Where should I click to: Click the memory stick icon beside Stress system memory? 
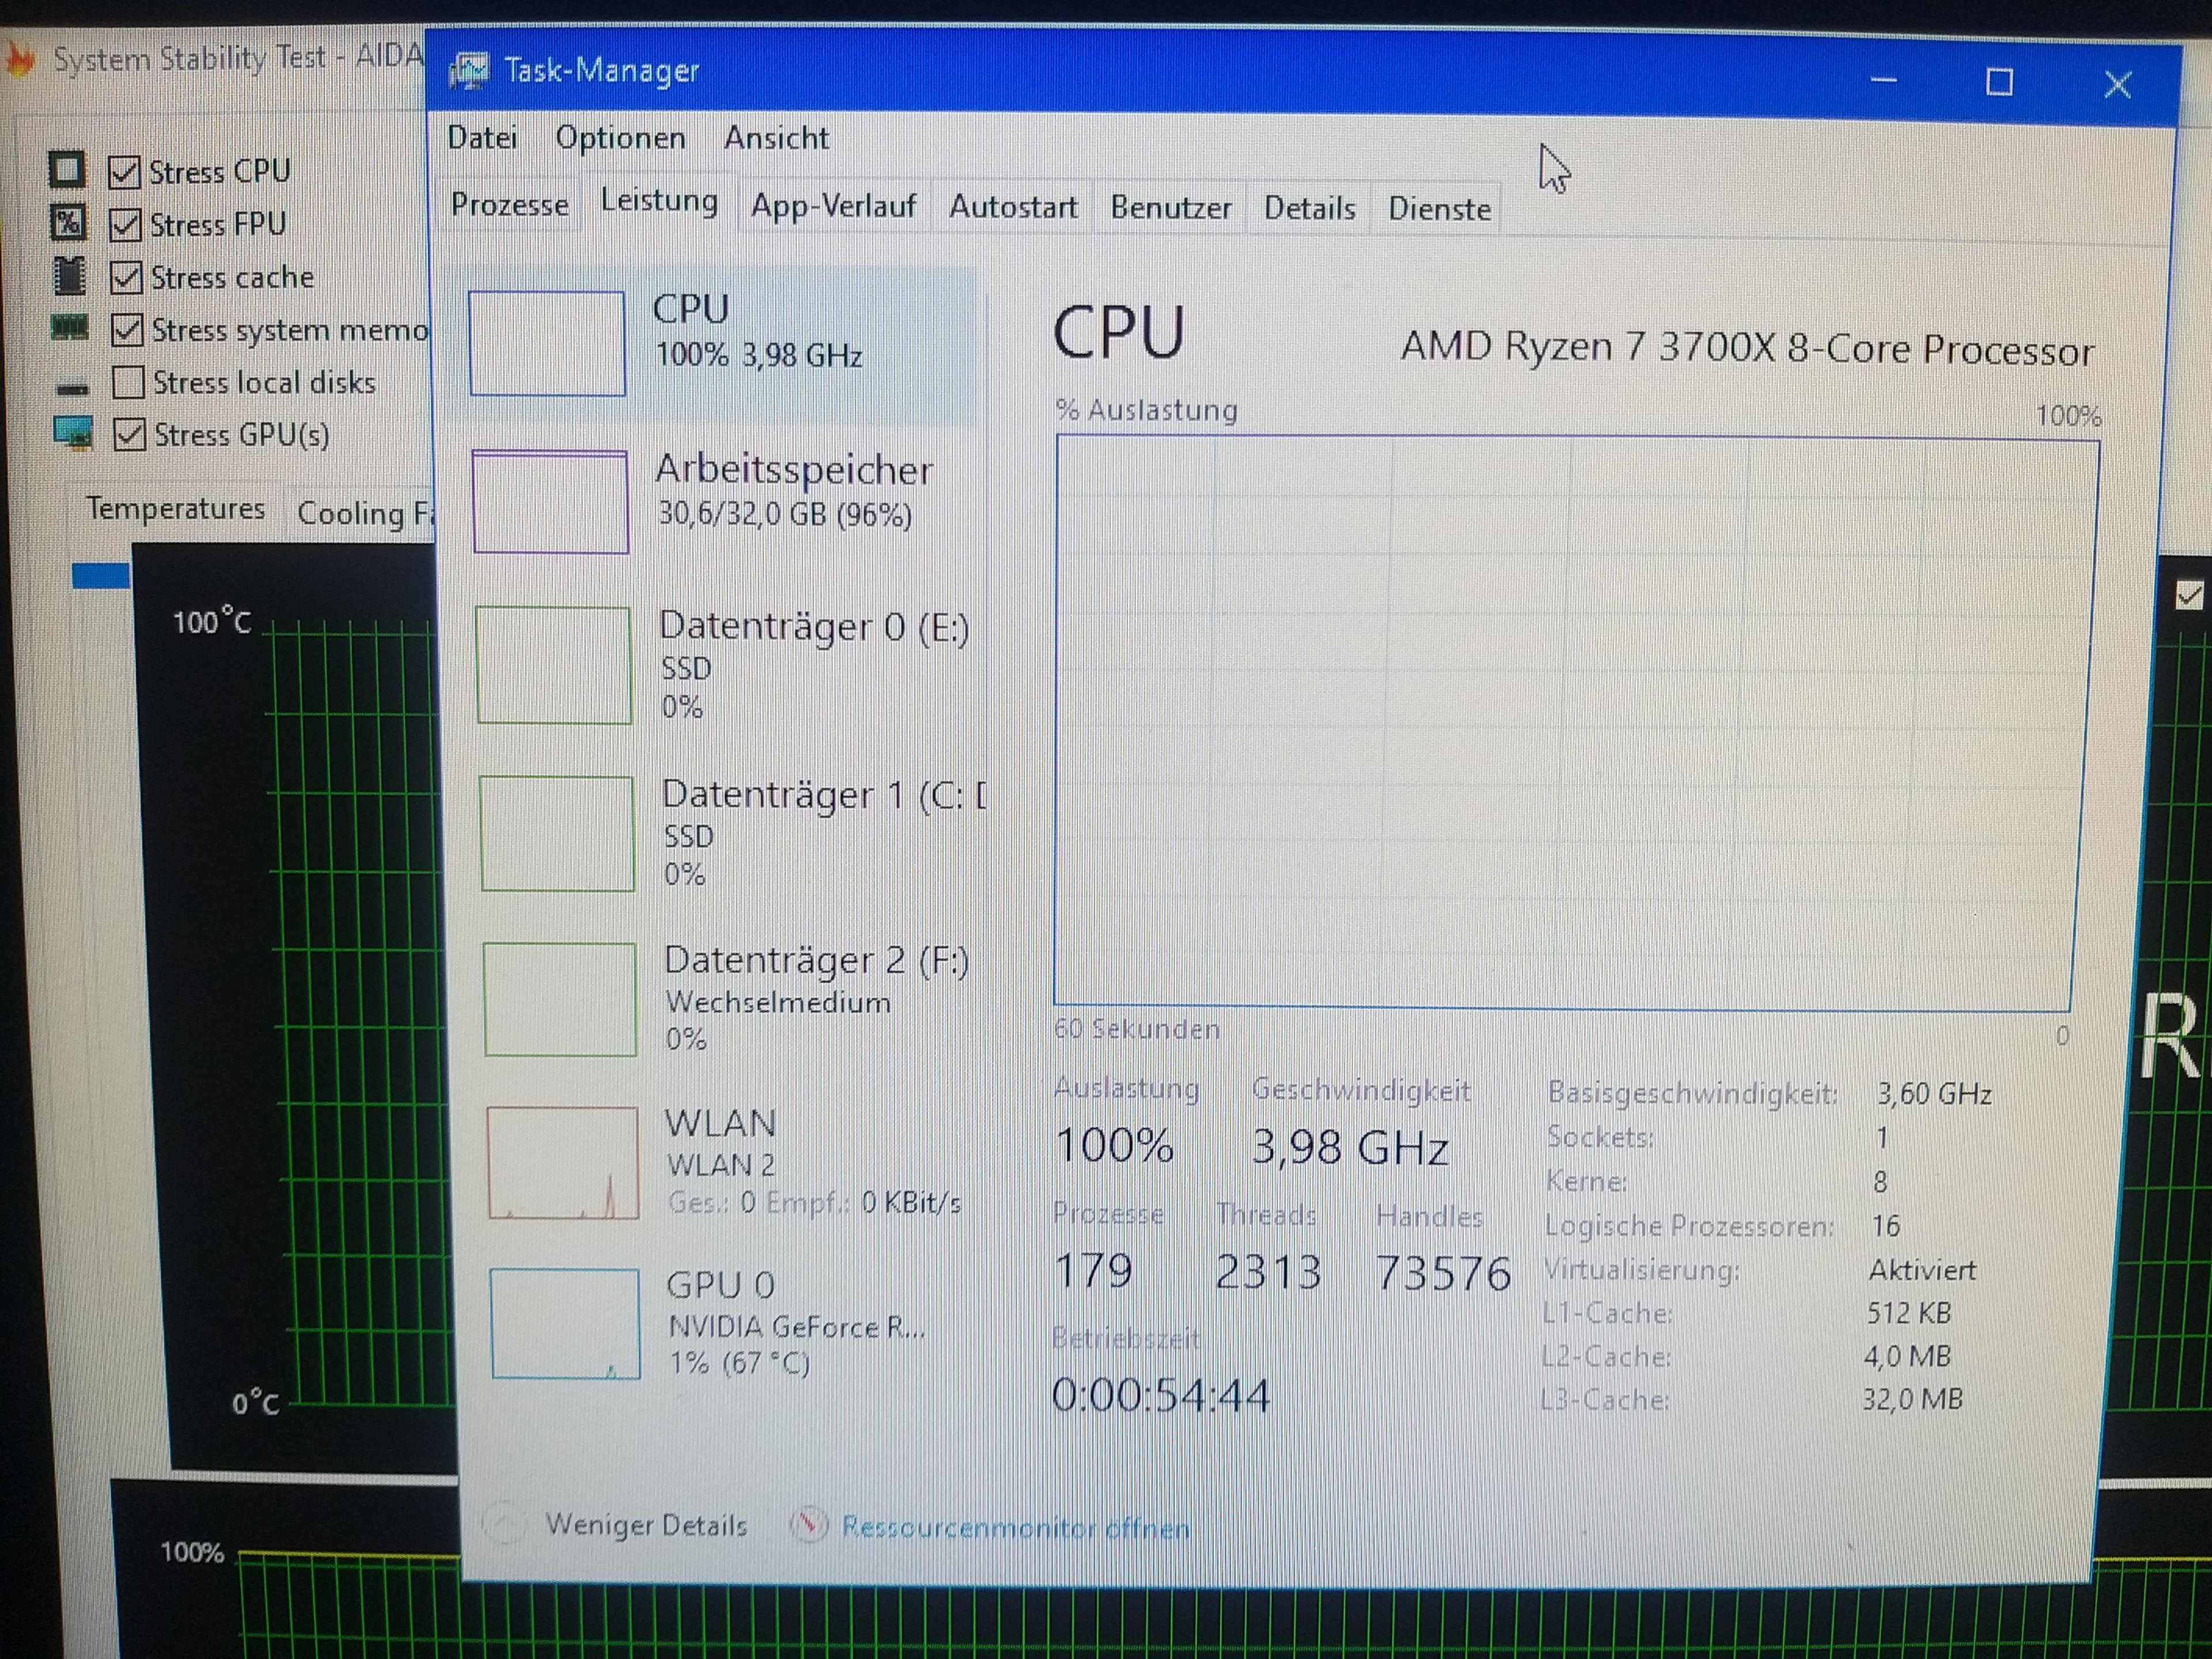(70, 328)
